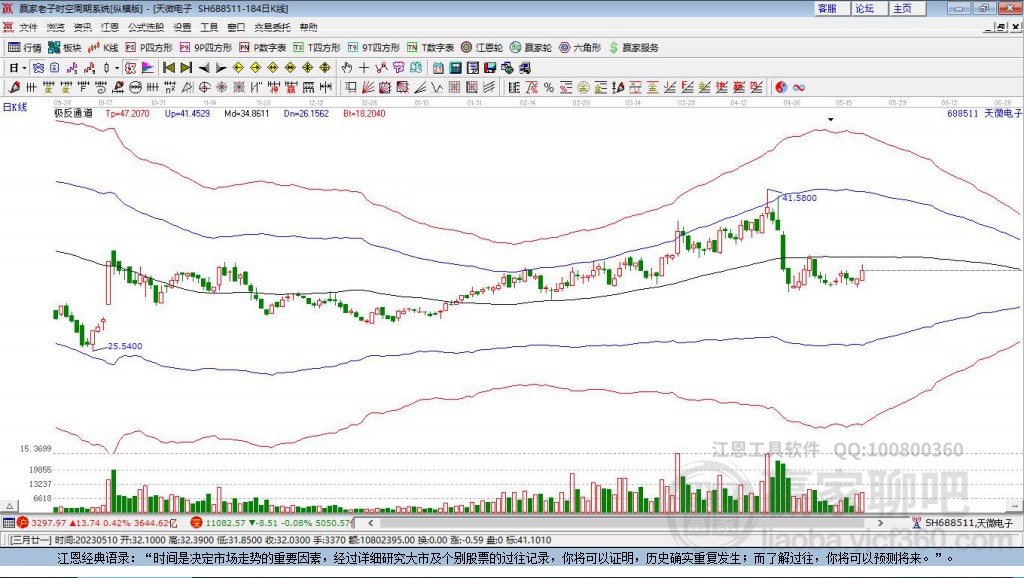Jump to last bar with green skip-forward icon

(x=186, y=68)
